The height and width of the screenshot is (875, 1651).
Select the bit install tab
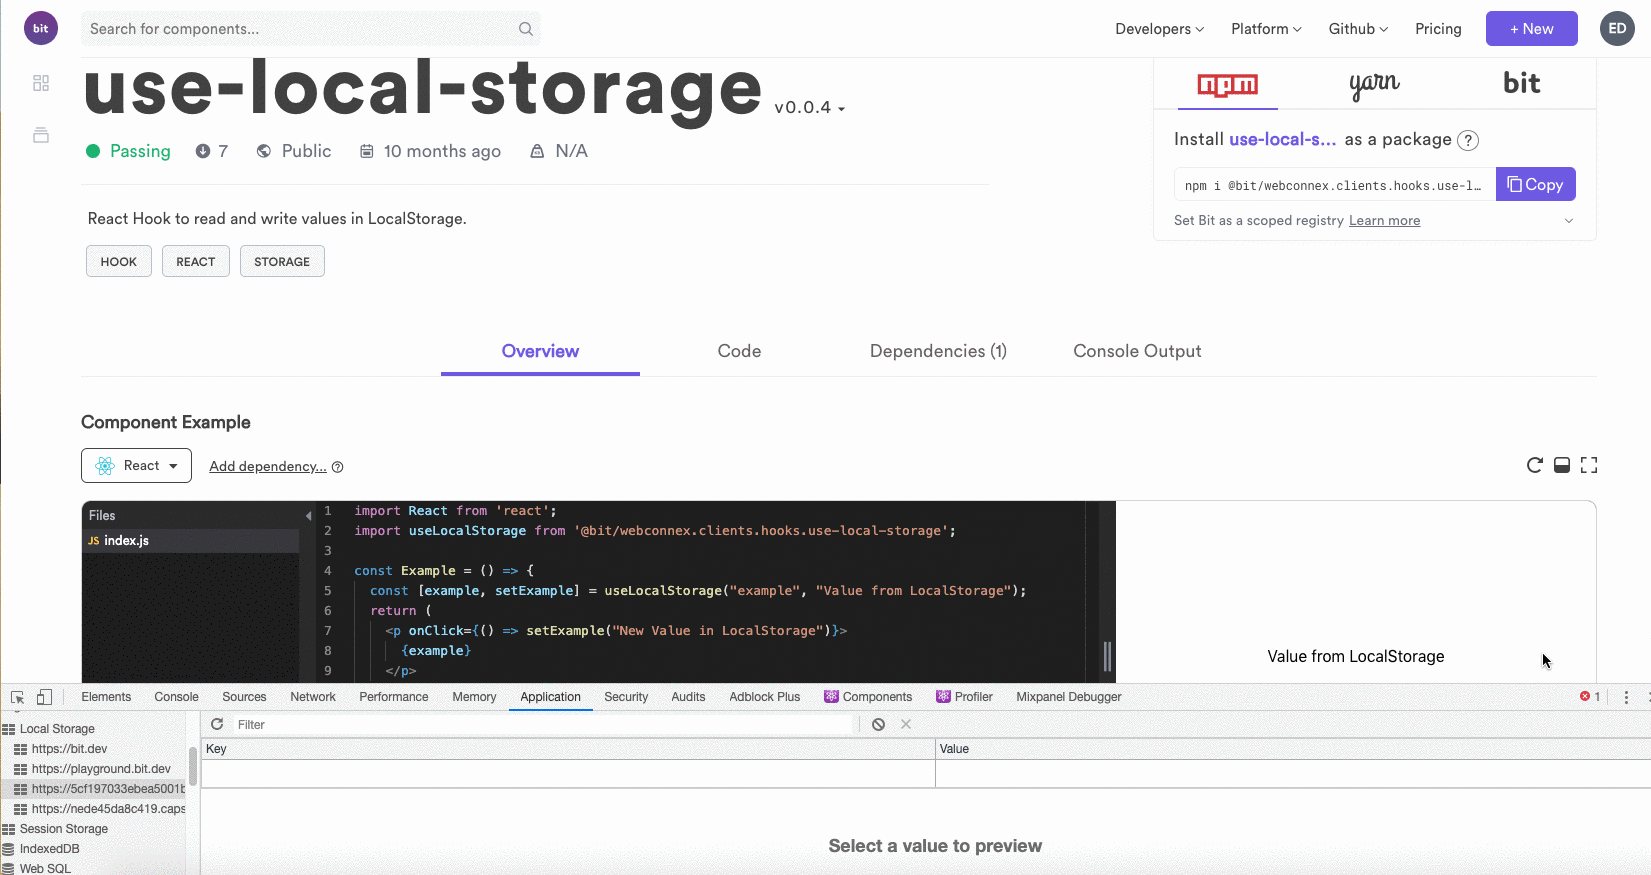pyautogui.click(x=1521, y=83)
